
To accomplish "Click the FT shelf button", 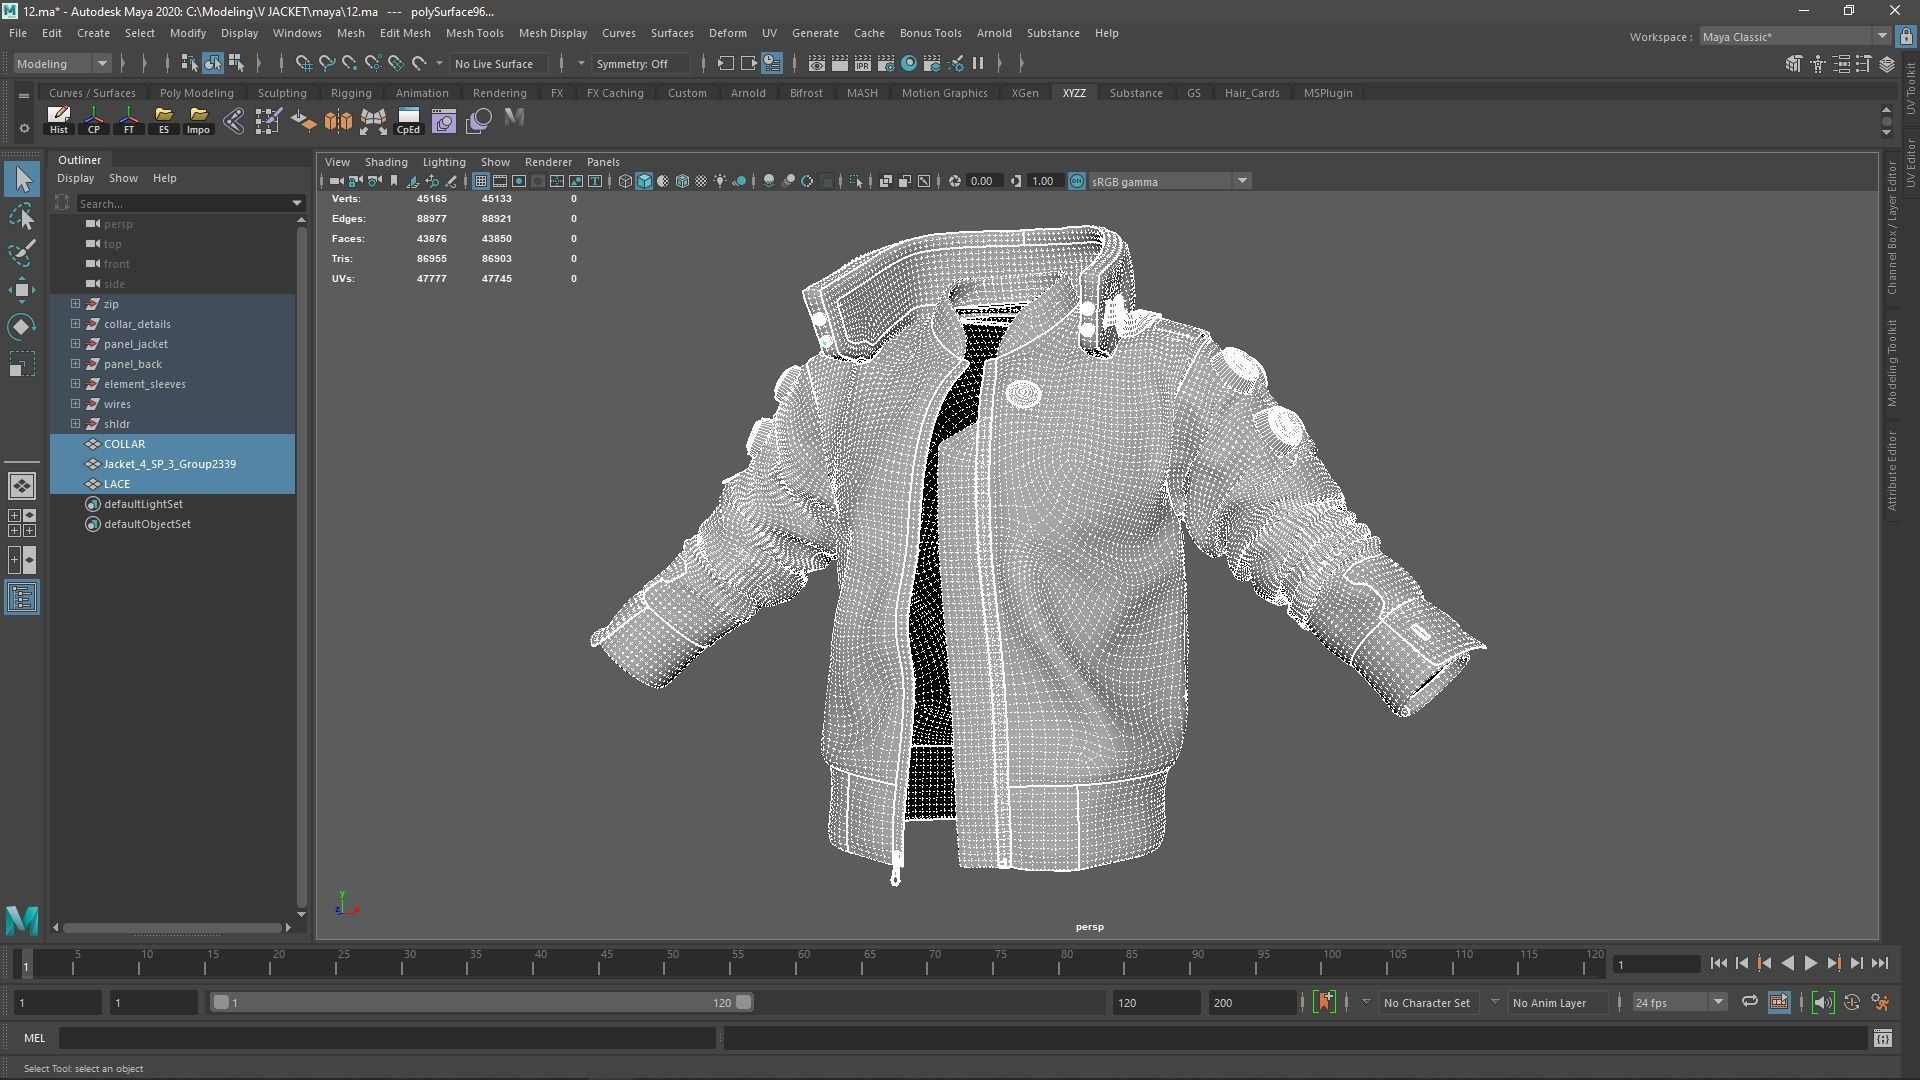I will coord(129,120).
